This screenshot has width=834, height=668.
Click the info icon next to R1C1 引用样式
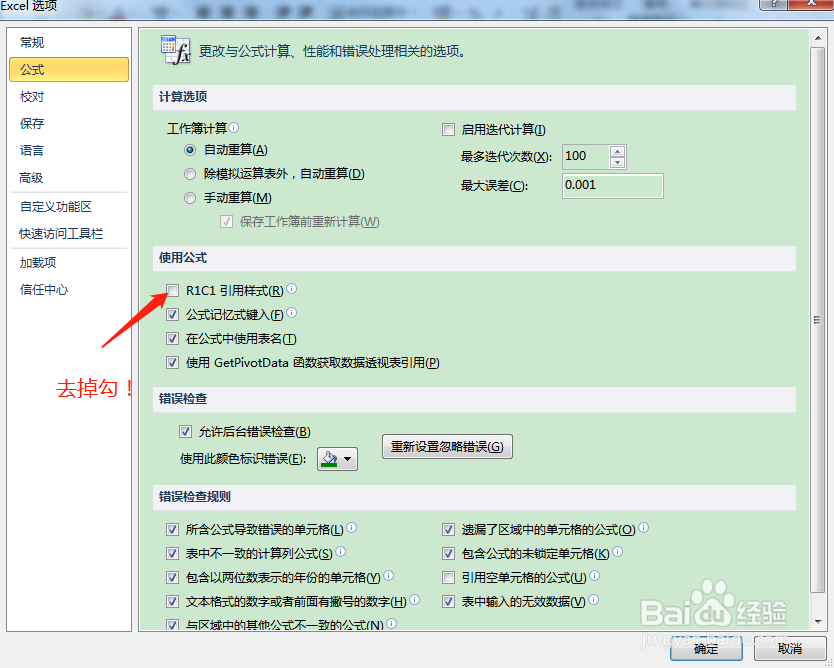pos(291,290)
